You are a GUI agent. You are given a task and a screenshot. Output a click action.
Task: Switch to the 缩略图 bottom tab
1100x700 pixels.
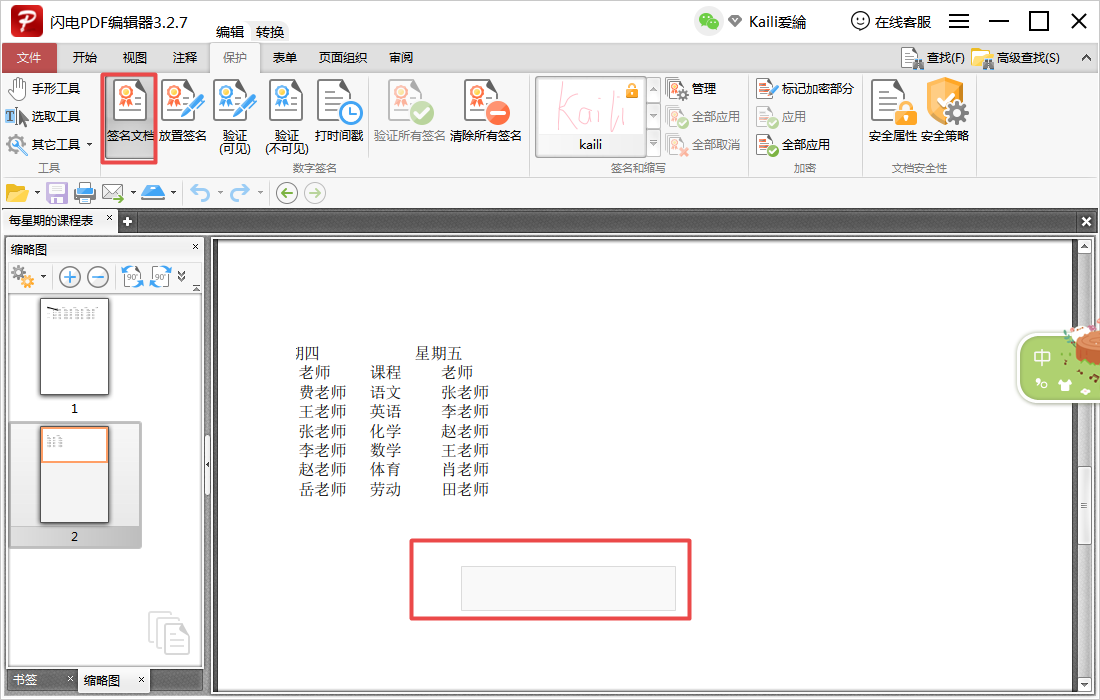pos(102,680)
